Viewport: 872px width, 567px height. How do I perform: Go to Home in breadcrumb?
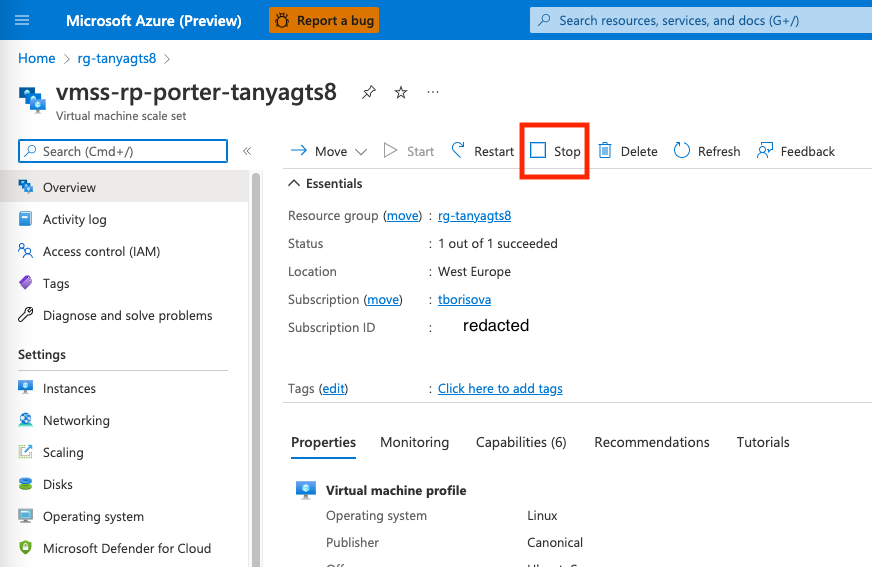click(36, 59)
